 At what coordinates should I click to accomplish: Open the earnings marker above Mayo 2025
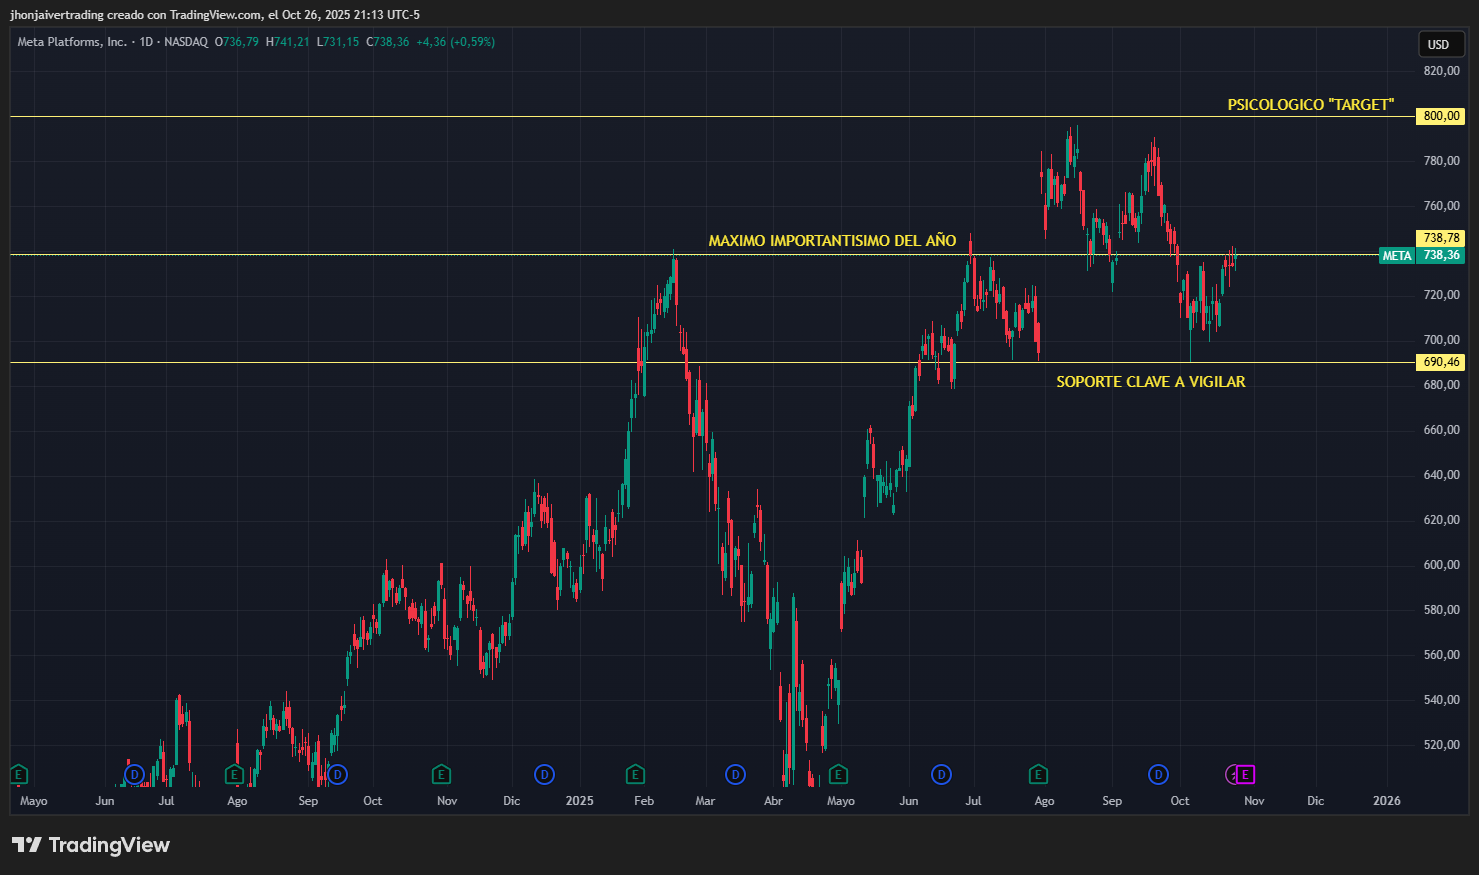pos(838,774)
